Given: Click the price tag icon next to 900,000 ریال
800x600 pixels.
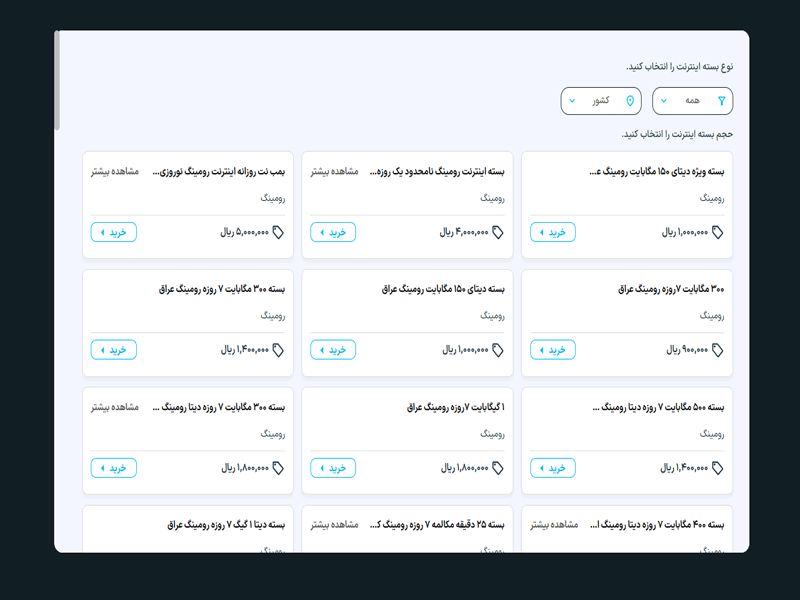Looking at the screenshot, I should click(718, 350).
